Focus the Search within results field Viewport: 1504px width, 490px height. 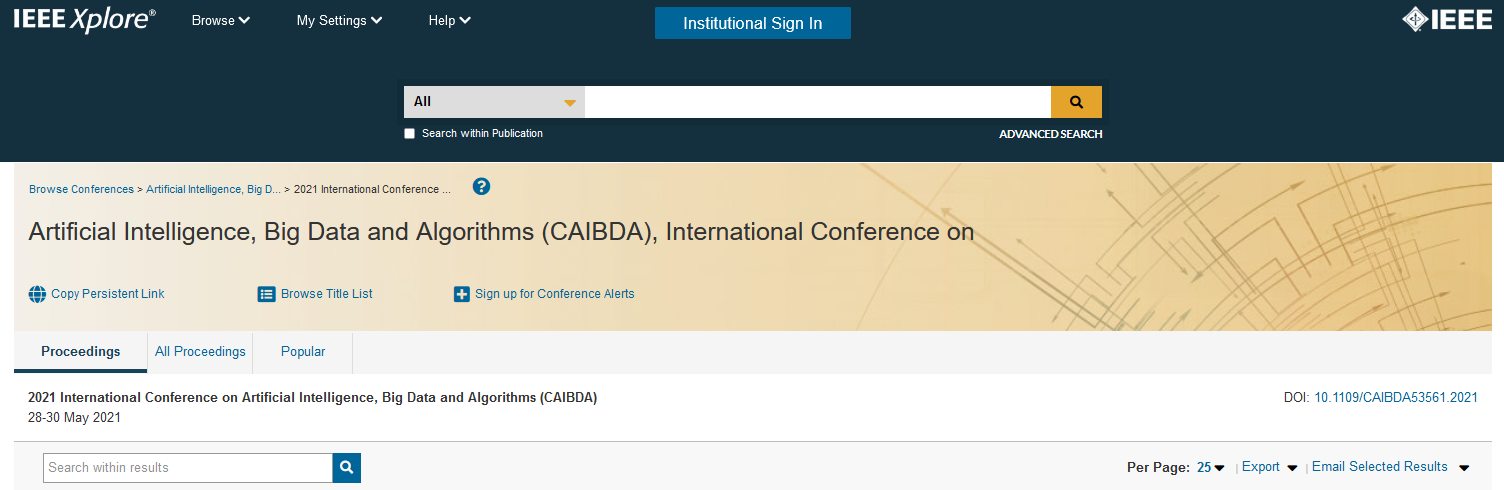pos(188,468)
